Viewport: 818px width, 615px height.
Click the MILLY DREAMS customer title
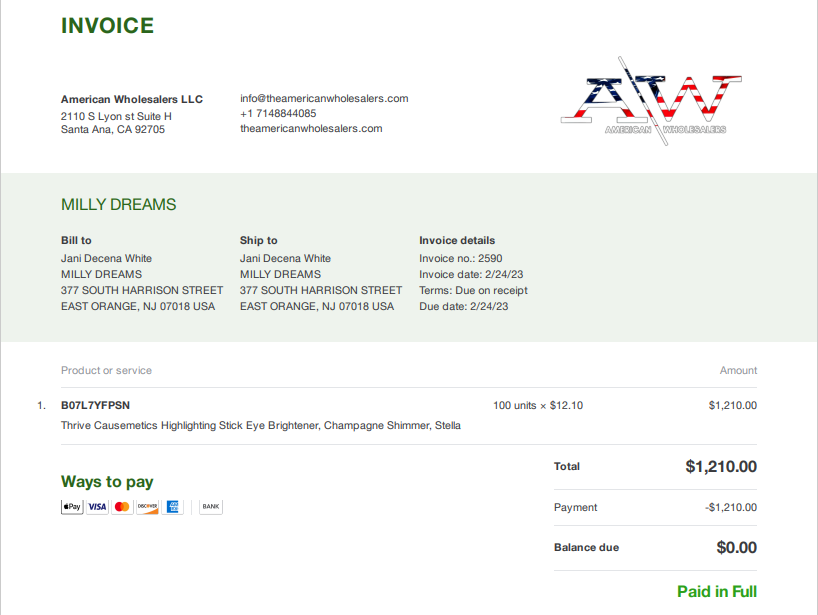tap(118, 204)
